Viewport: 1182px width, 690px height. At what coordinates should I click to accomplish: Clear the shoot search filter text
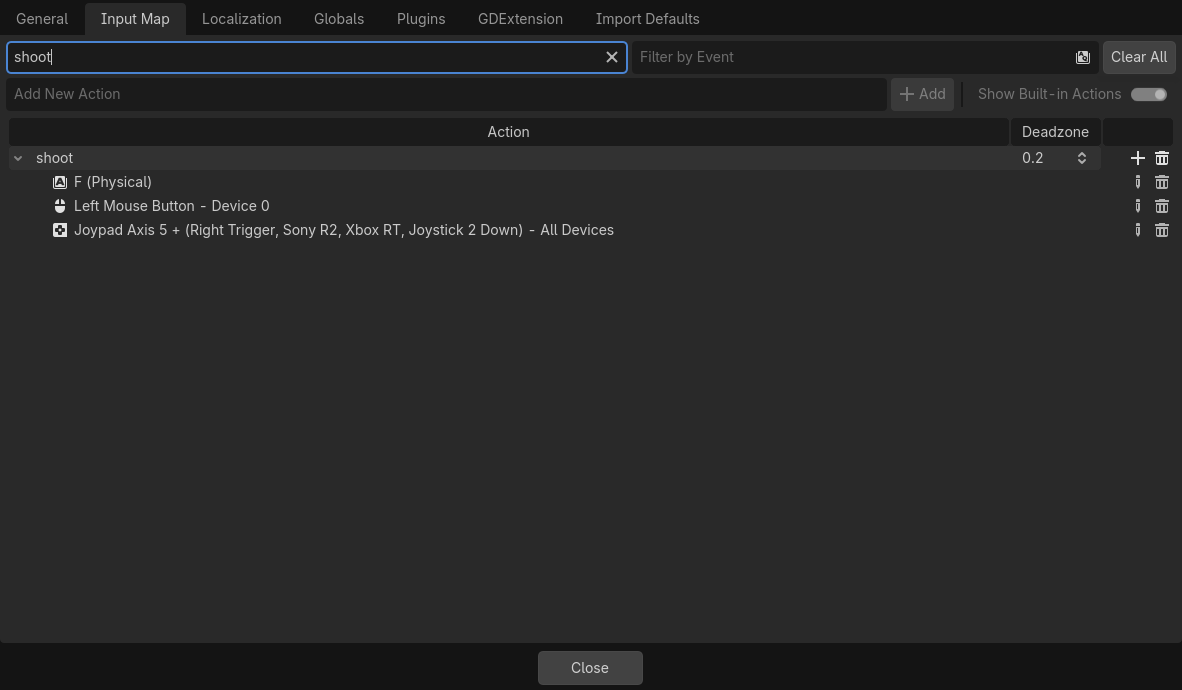[x=611, y=57]
